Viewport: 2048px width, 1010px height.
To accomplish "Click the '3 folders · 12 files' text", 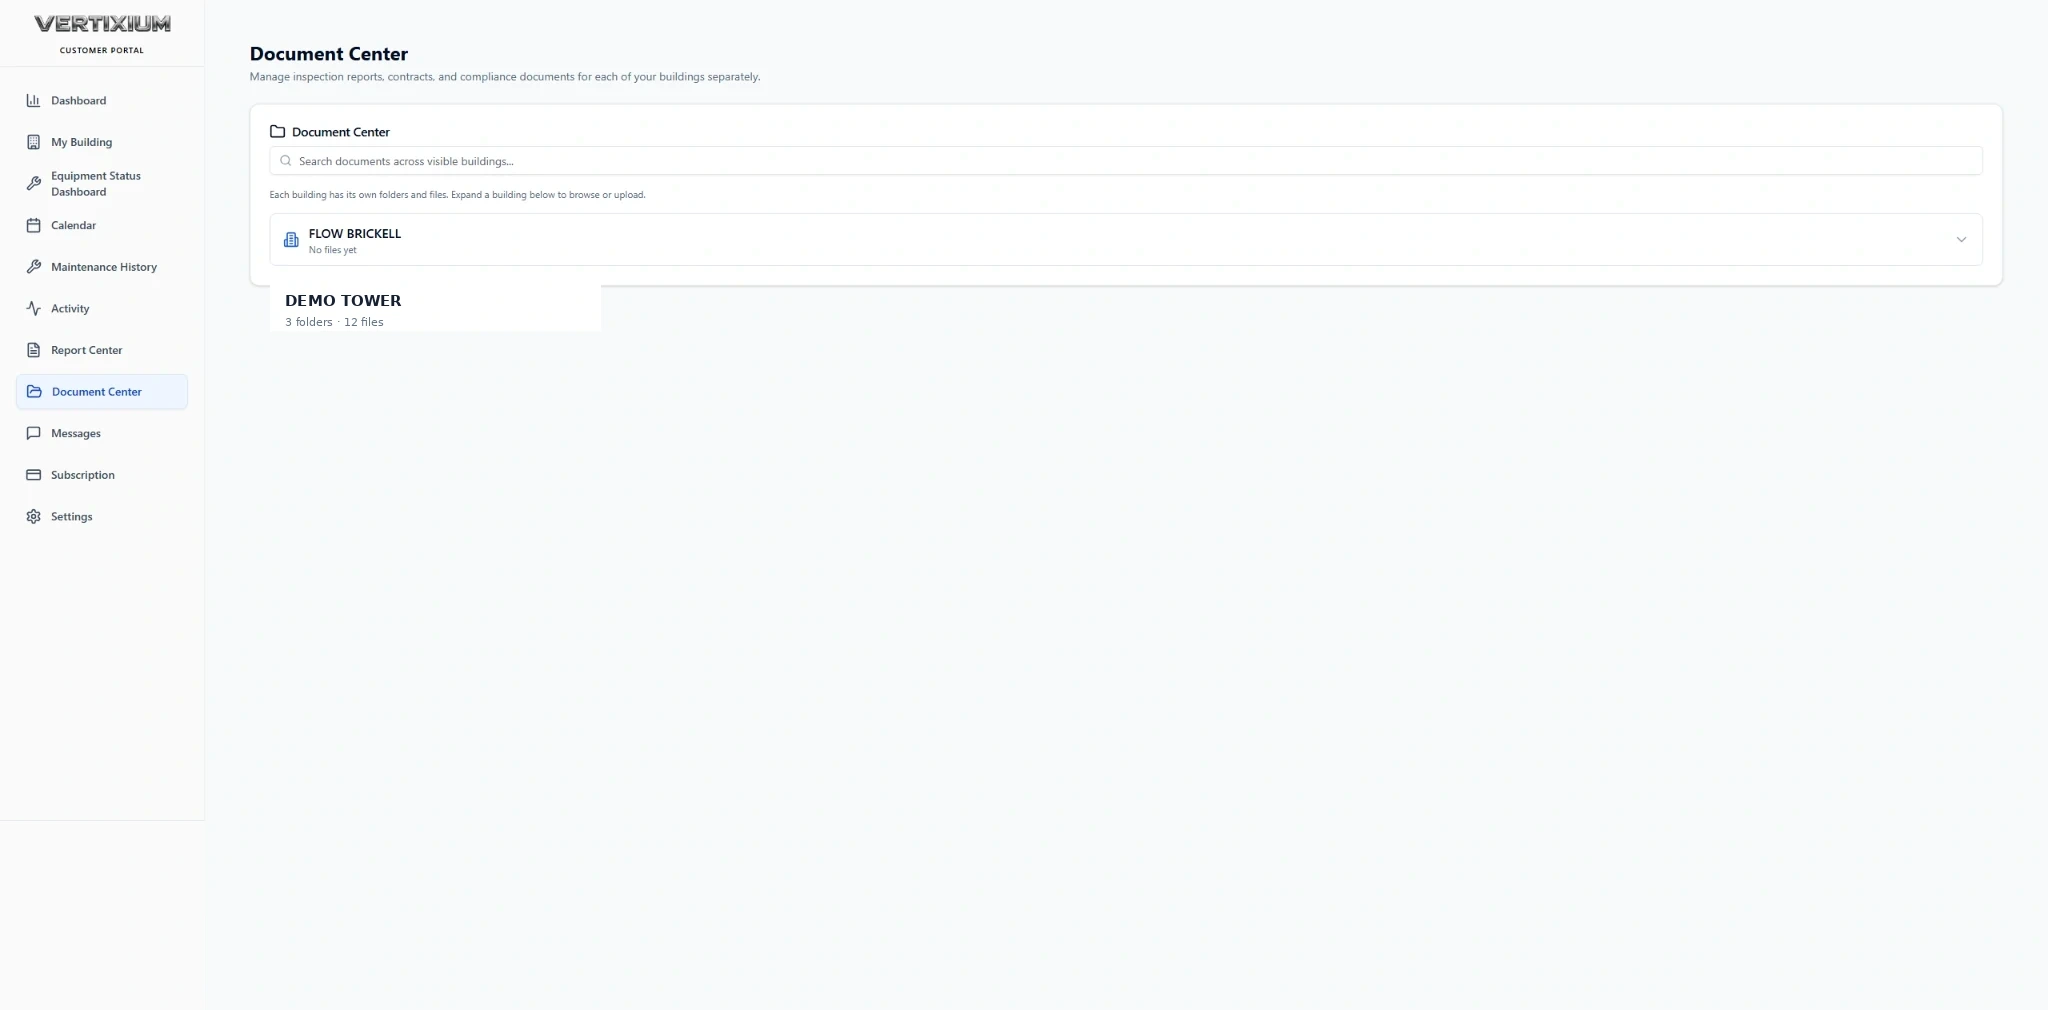I will tap(334, 322).
